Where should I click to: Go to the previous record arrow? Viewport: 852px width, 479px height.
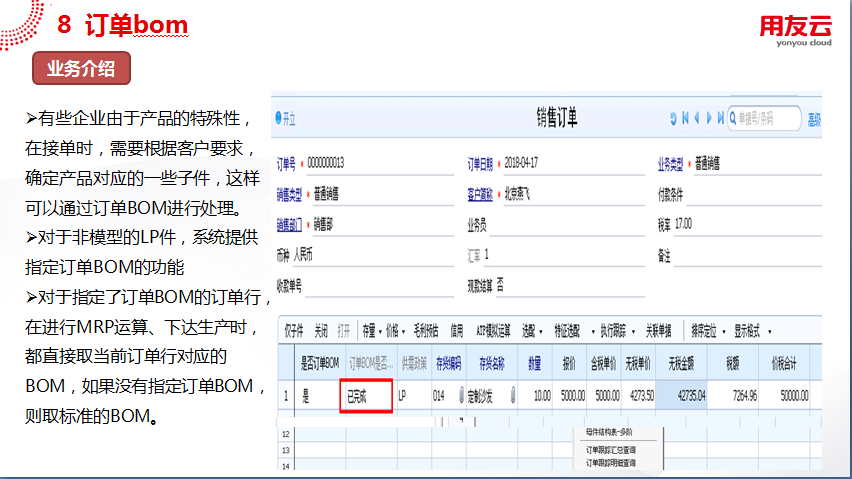[697, 119]
